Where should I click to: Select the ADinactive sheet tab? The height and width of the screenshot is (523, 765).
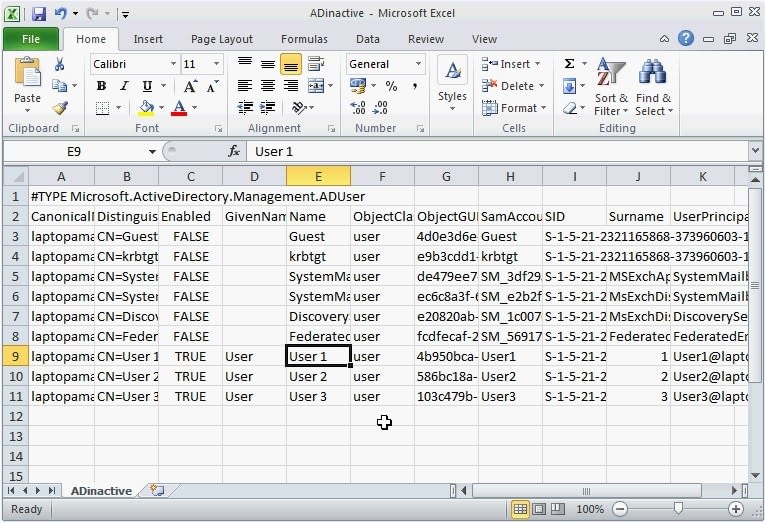coord(101,490)
